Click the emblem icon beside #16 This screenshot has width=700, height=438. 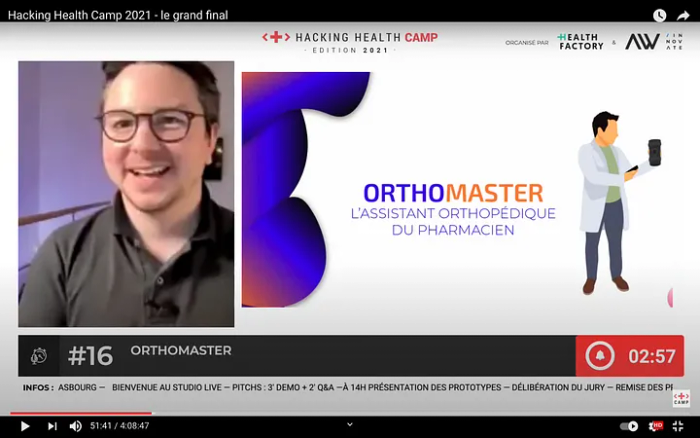click(39, 356)
